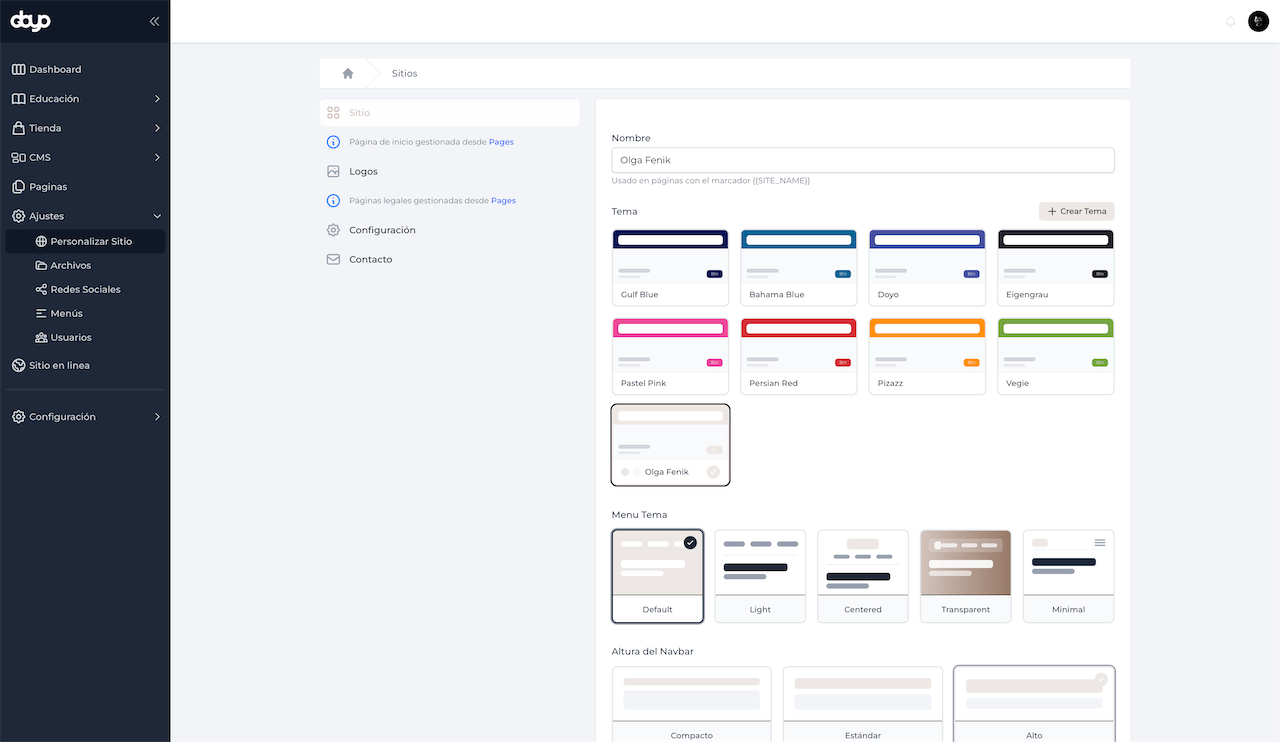Select the Light menu theme option

[760, 576]
